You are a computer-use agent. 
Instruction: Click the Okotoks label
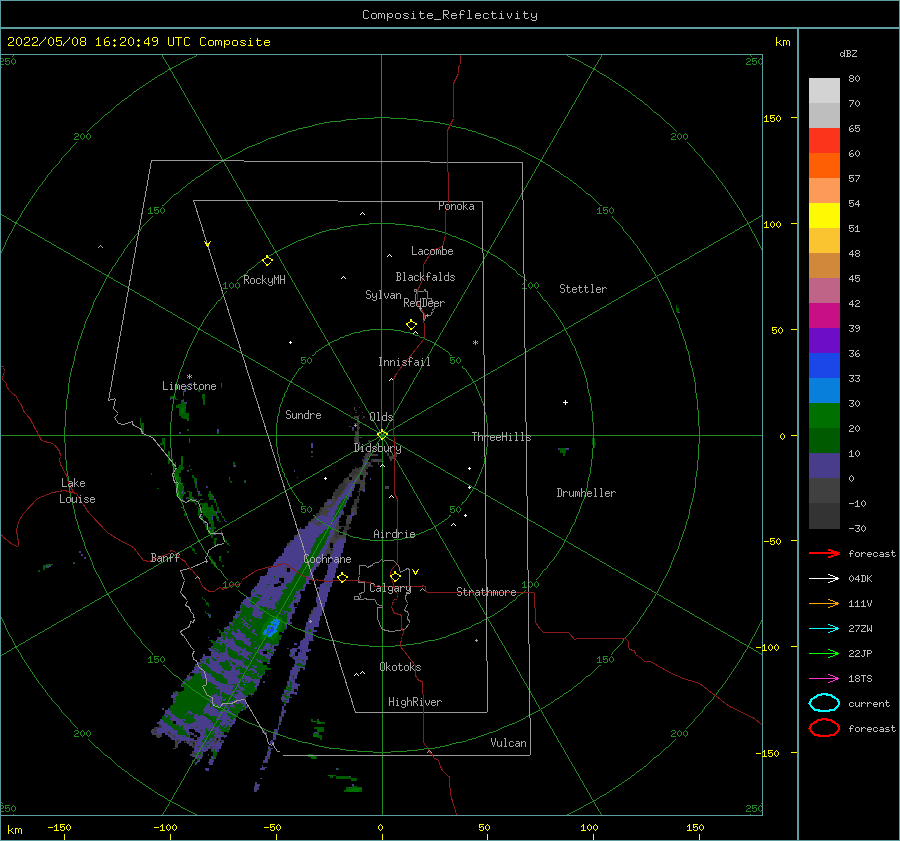[x=400, y=667]
